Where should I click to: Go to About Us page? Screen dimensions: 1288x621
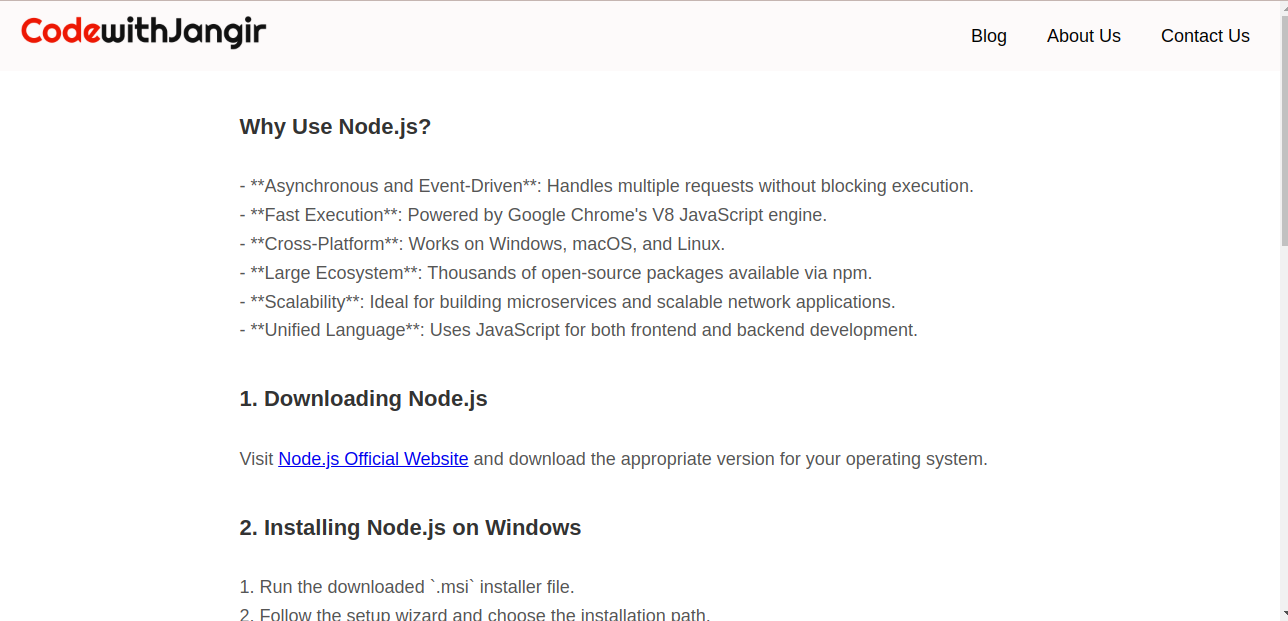tap(1084, 36)
